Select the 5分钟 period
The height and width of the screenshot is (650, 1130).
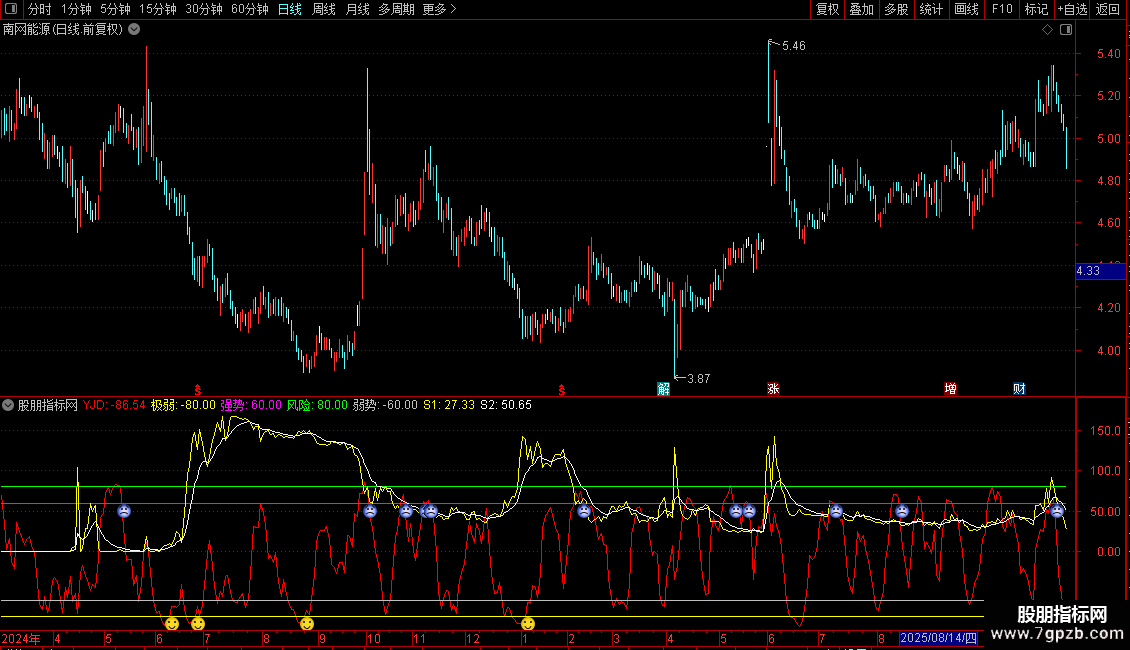[115, 9]
